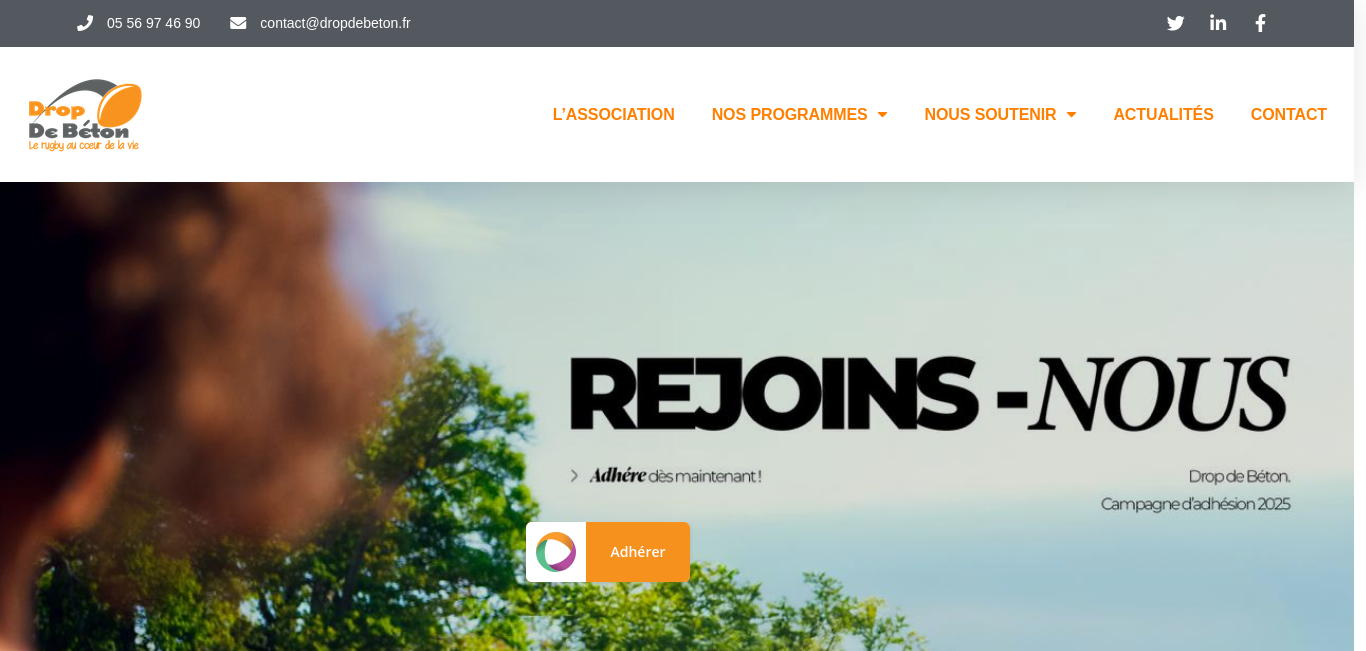
Task: Click the Rejoins-Nous banner headline
Action: pyautogui.click(x=929, y=393)
